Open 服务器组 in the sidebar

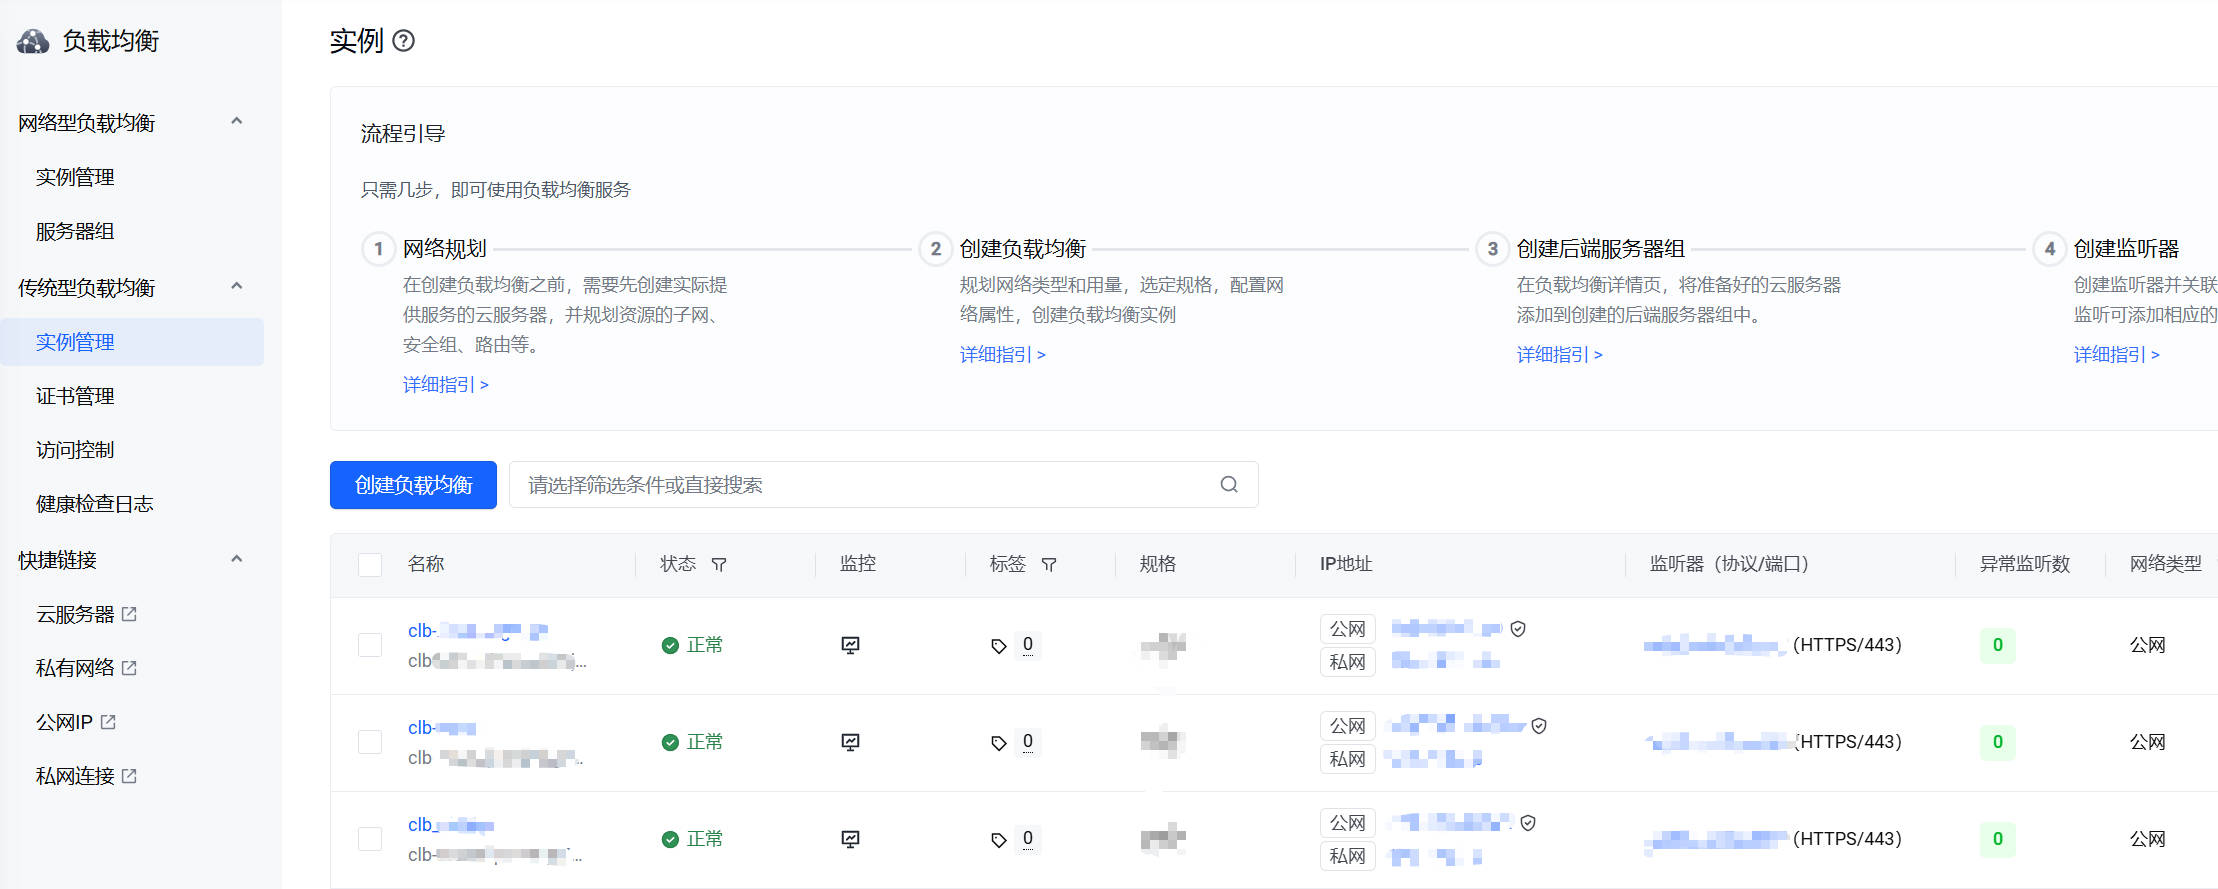75,231
